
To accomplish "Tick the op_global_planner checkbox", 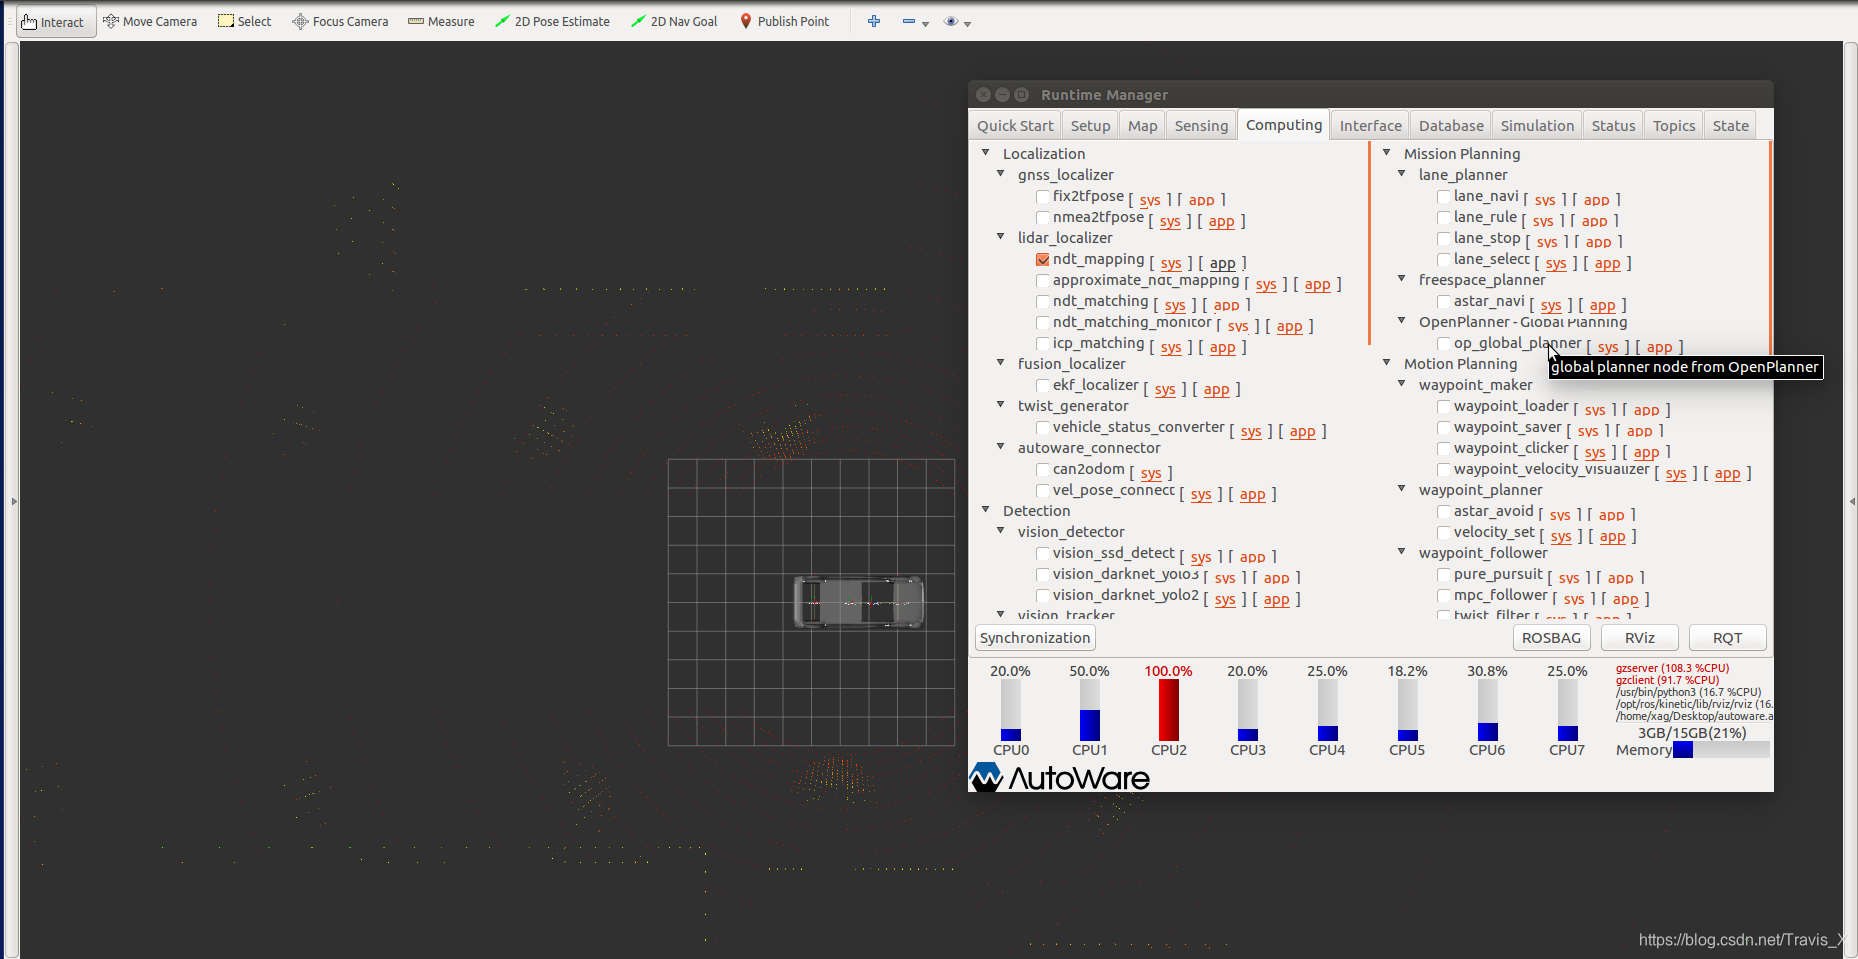I will tap(1444, 344).
